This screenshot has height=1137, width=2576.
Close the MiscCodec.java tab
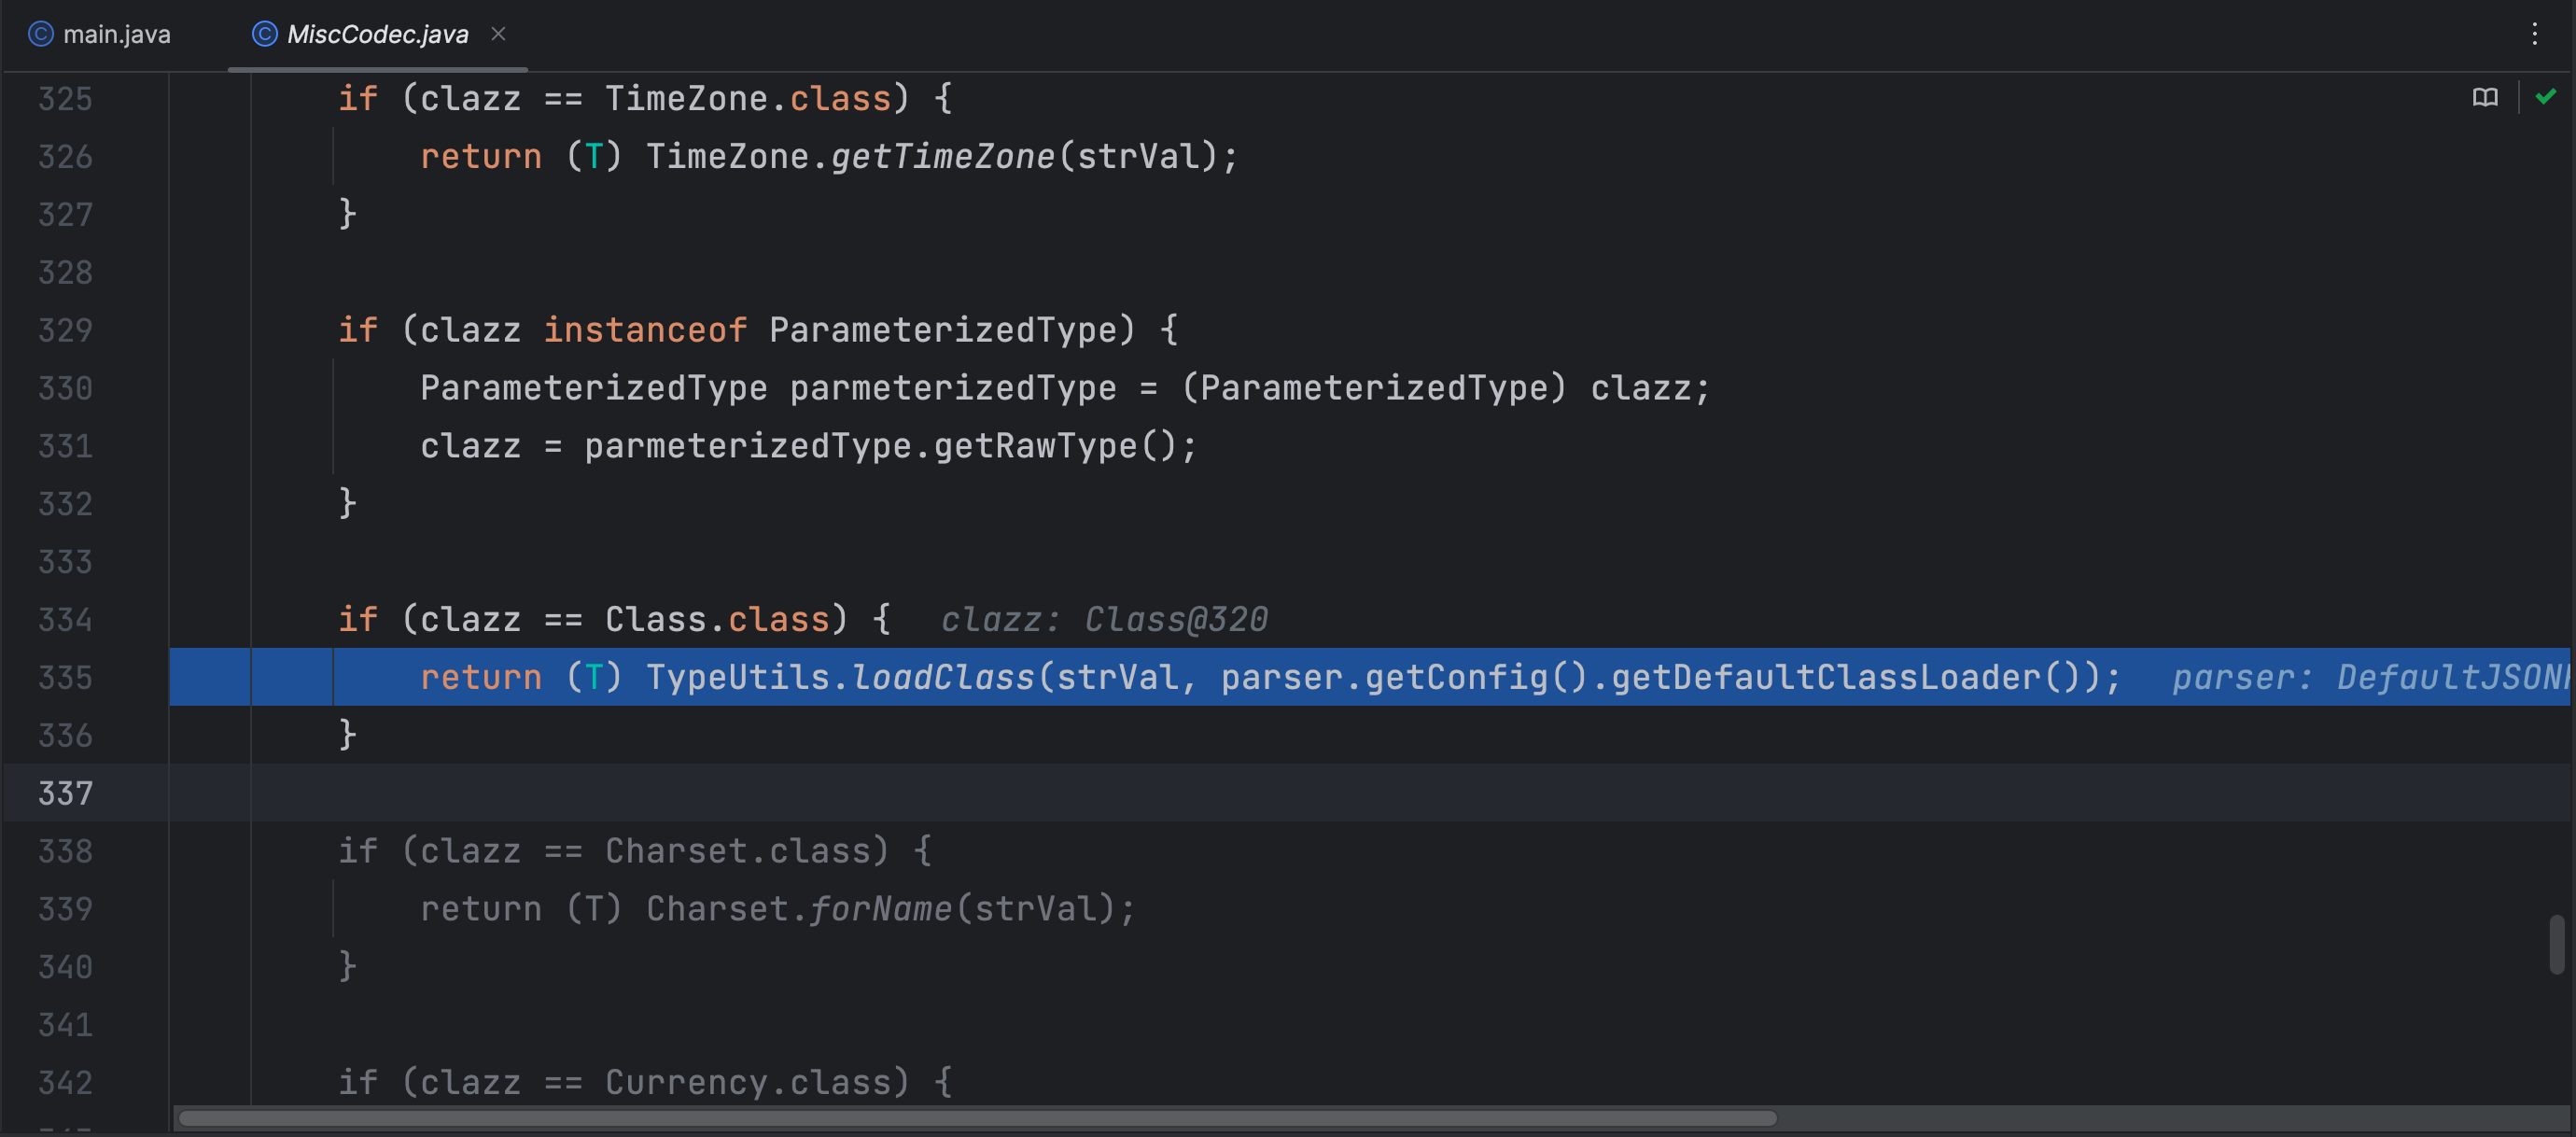point(498,34)
